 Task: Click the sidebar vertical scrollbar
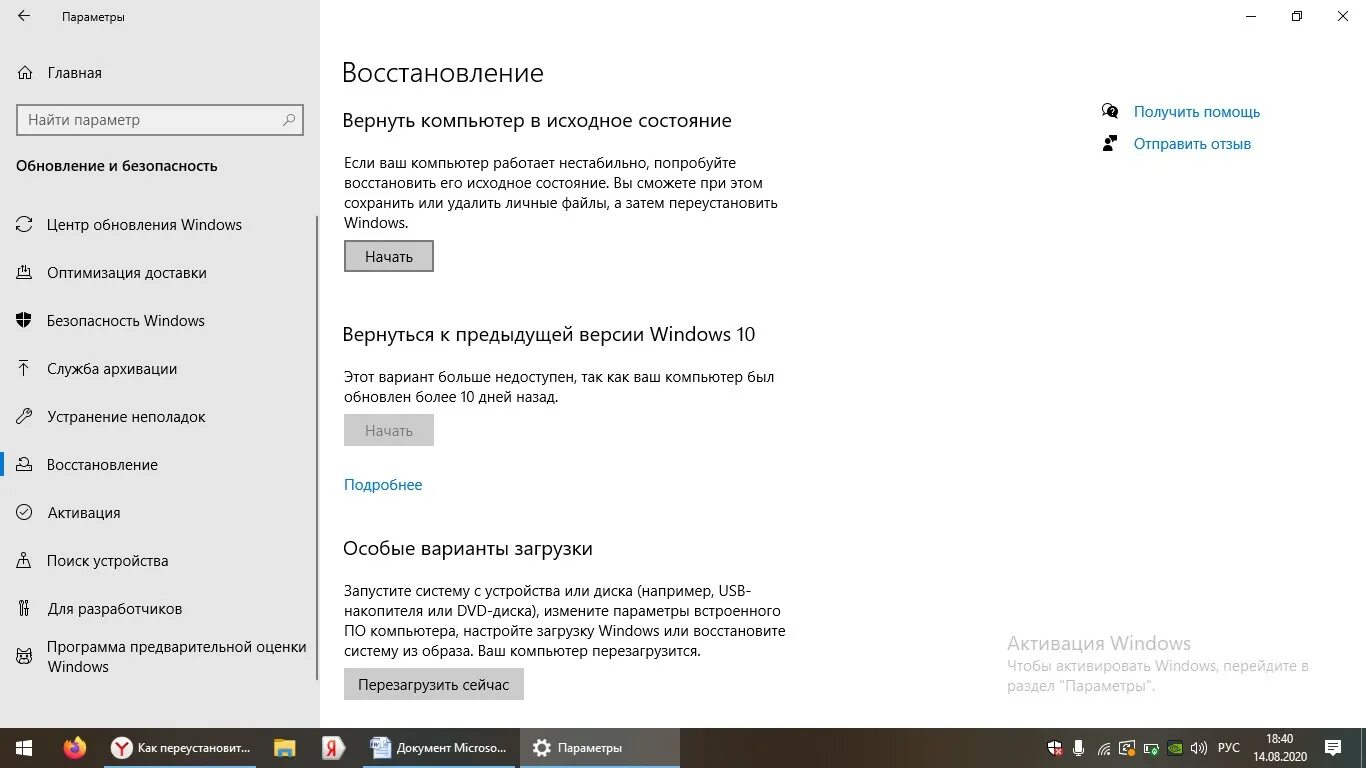(x=317, y=448)
